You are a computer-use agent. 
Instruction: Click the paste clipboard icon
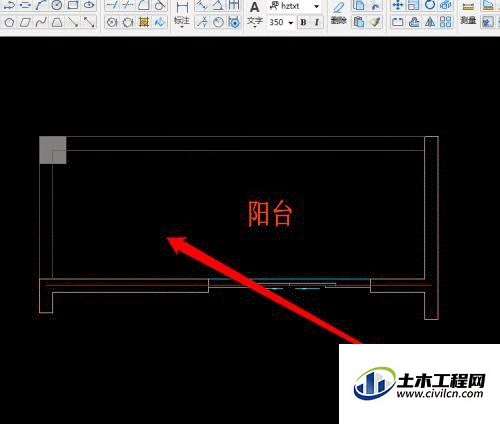[x=359, y=22]
